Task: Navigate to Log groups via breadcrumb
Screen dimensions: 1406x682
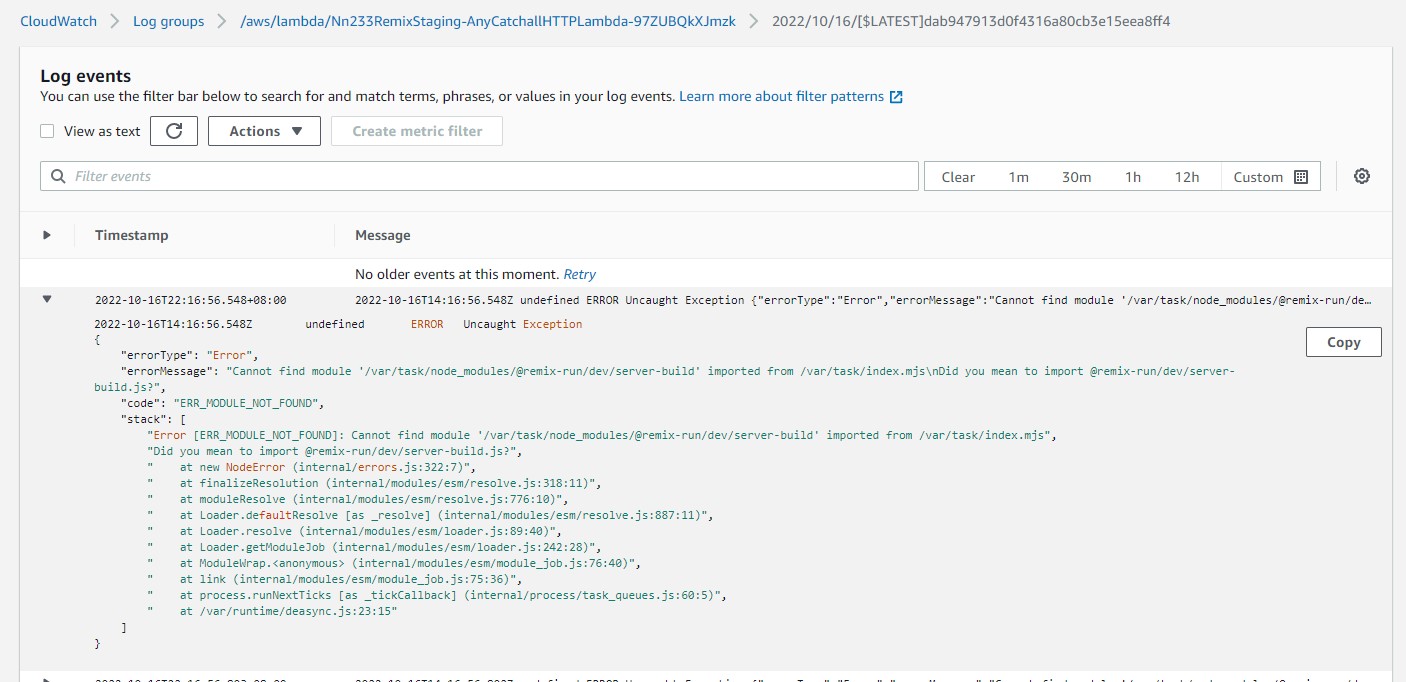Action: tap(168, 20)
